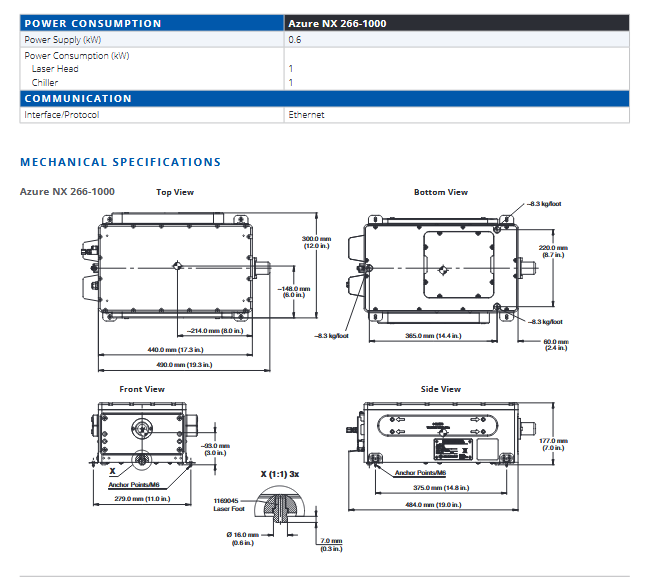Click the 214.0 mm (8.0 in.) dimension
Screen dimensions: 652x584
coord(215,331)
